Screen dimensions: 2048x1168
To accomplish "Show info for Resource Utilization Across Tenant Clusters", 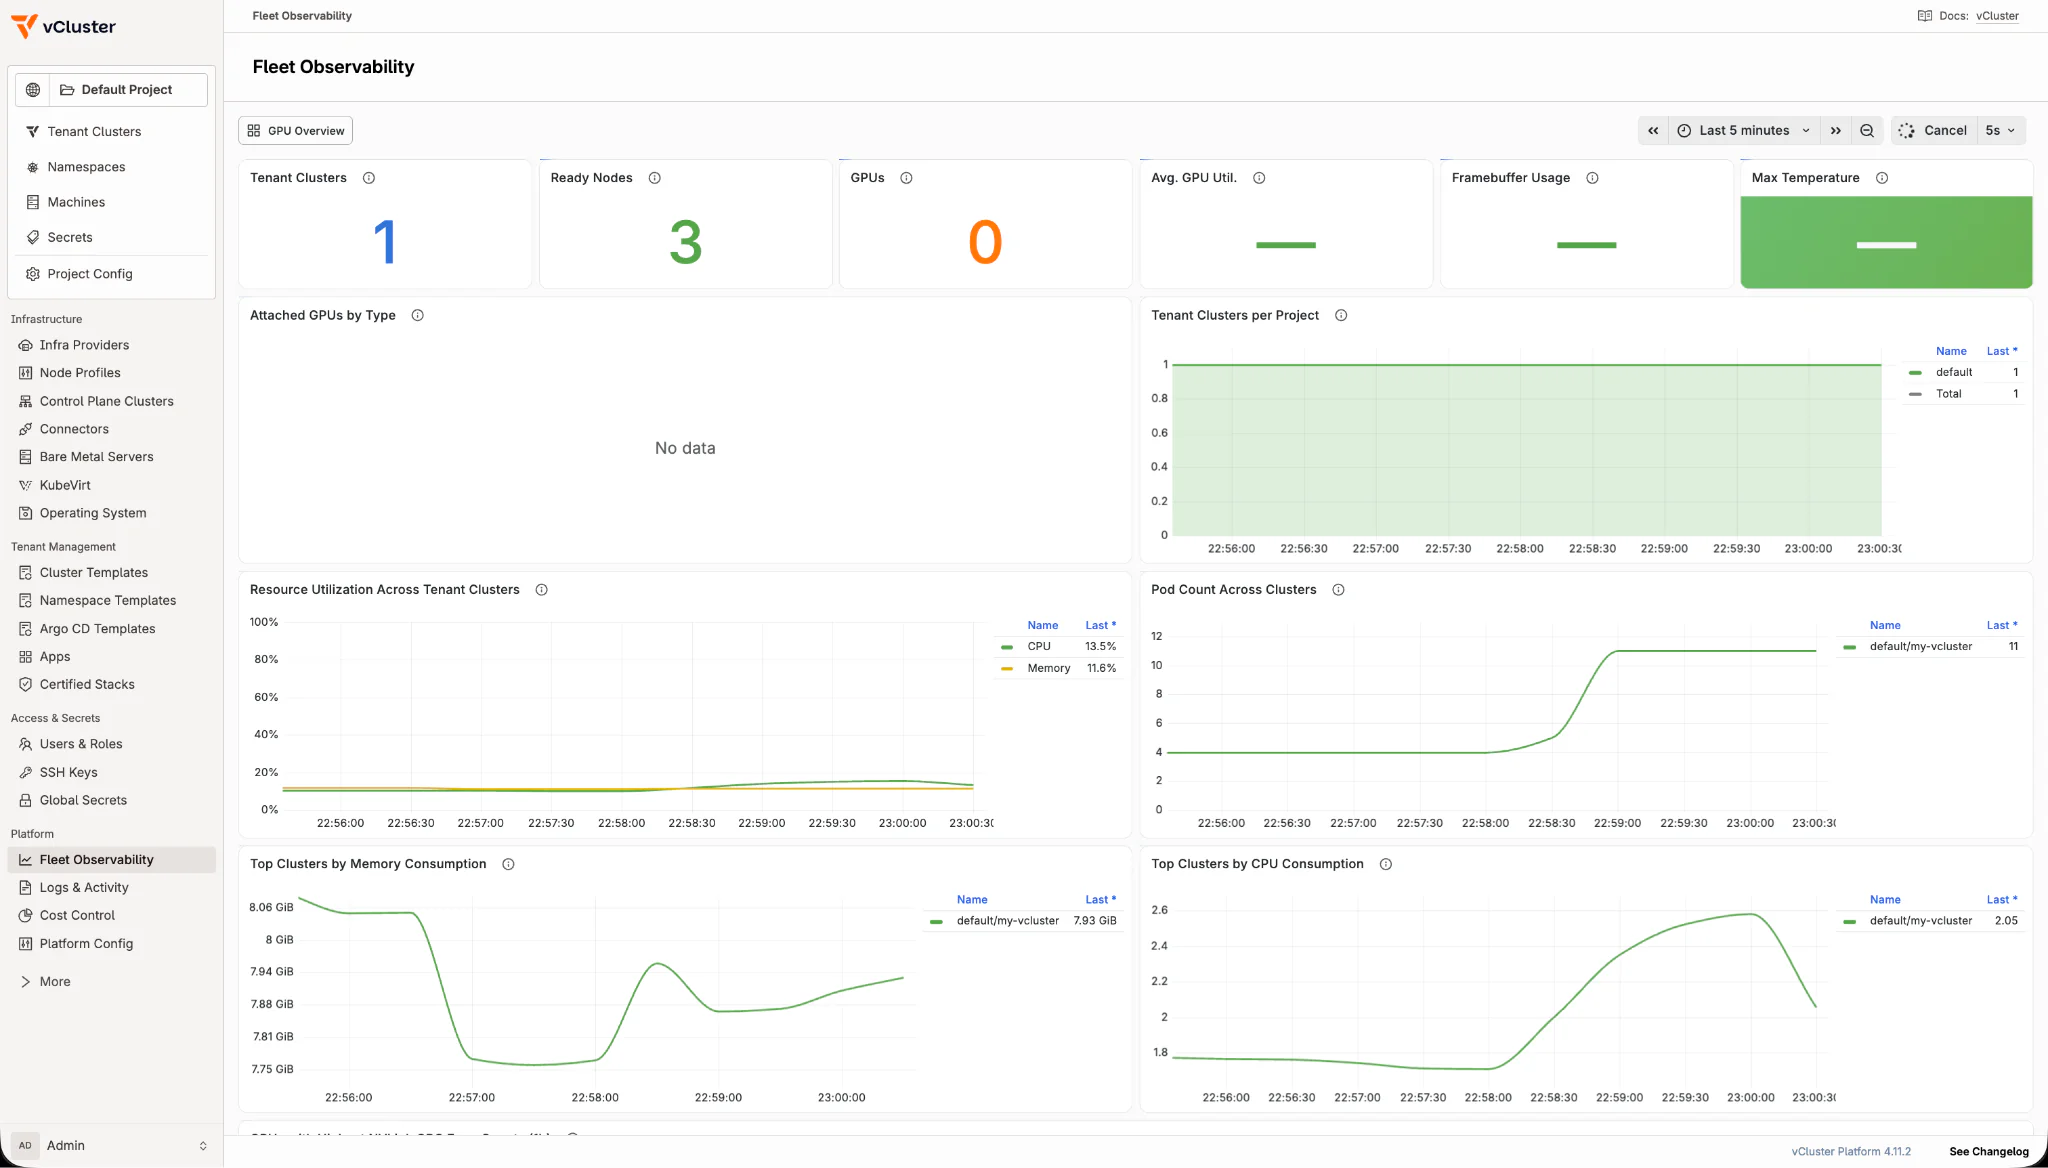I will (x=541, y=590).
